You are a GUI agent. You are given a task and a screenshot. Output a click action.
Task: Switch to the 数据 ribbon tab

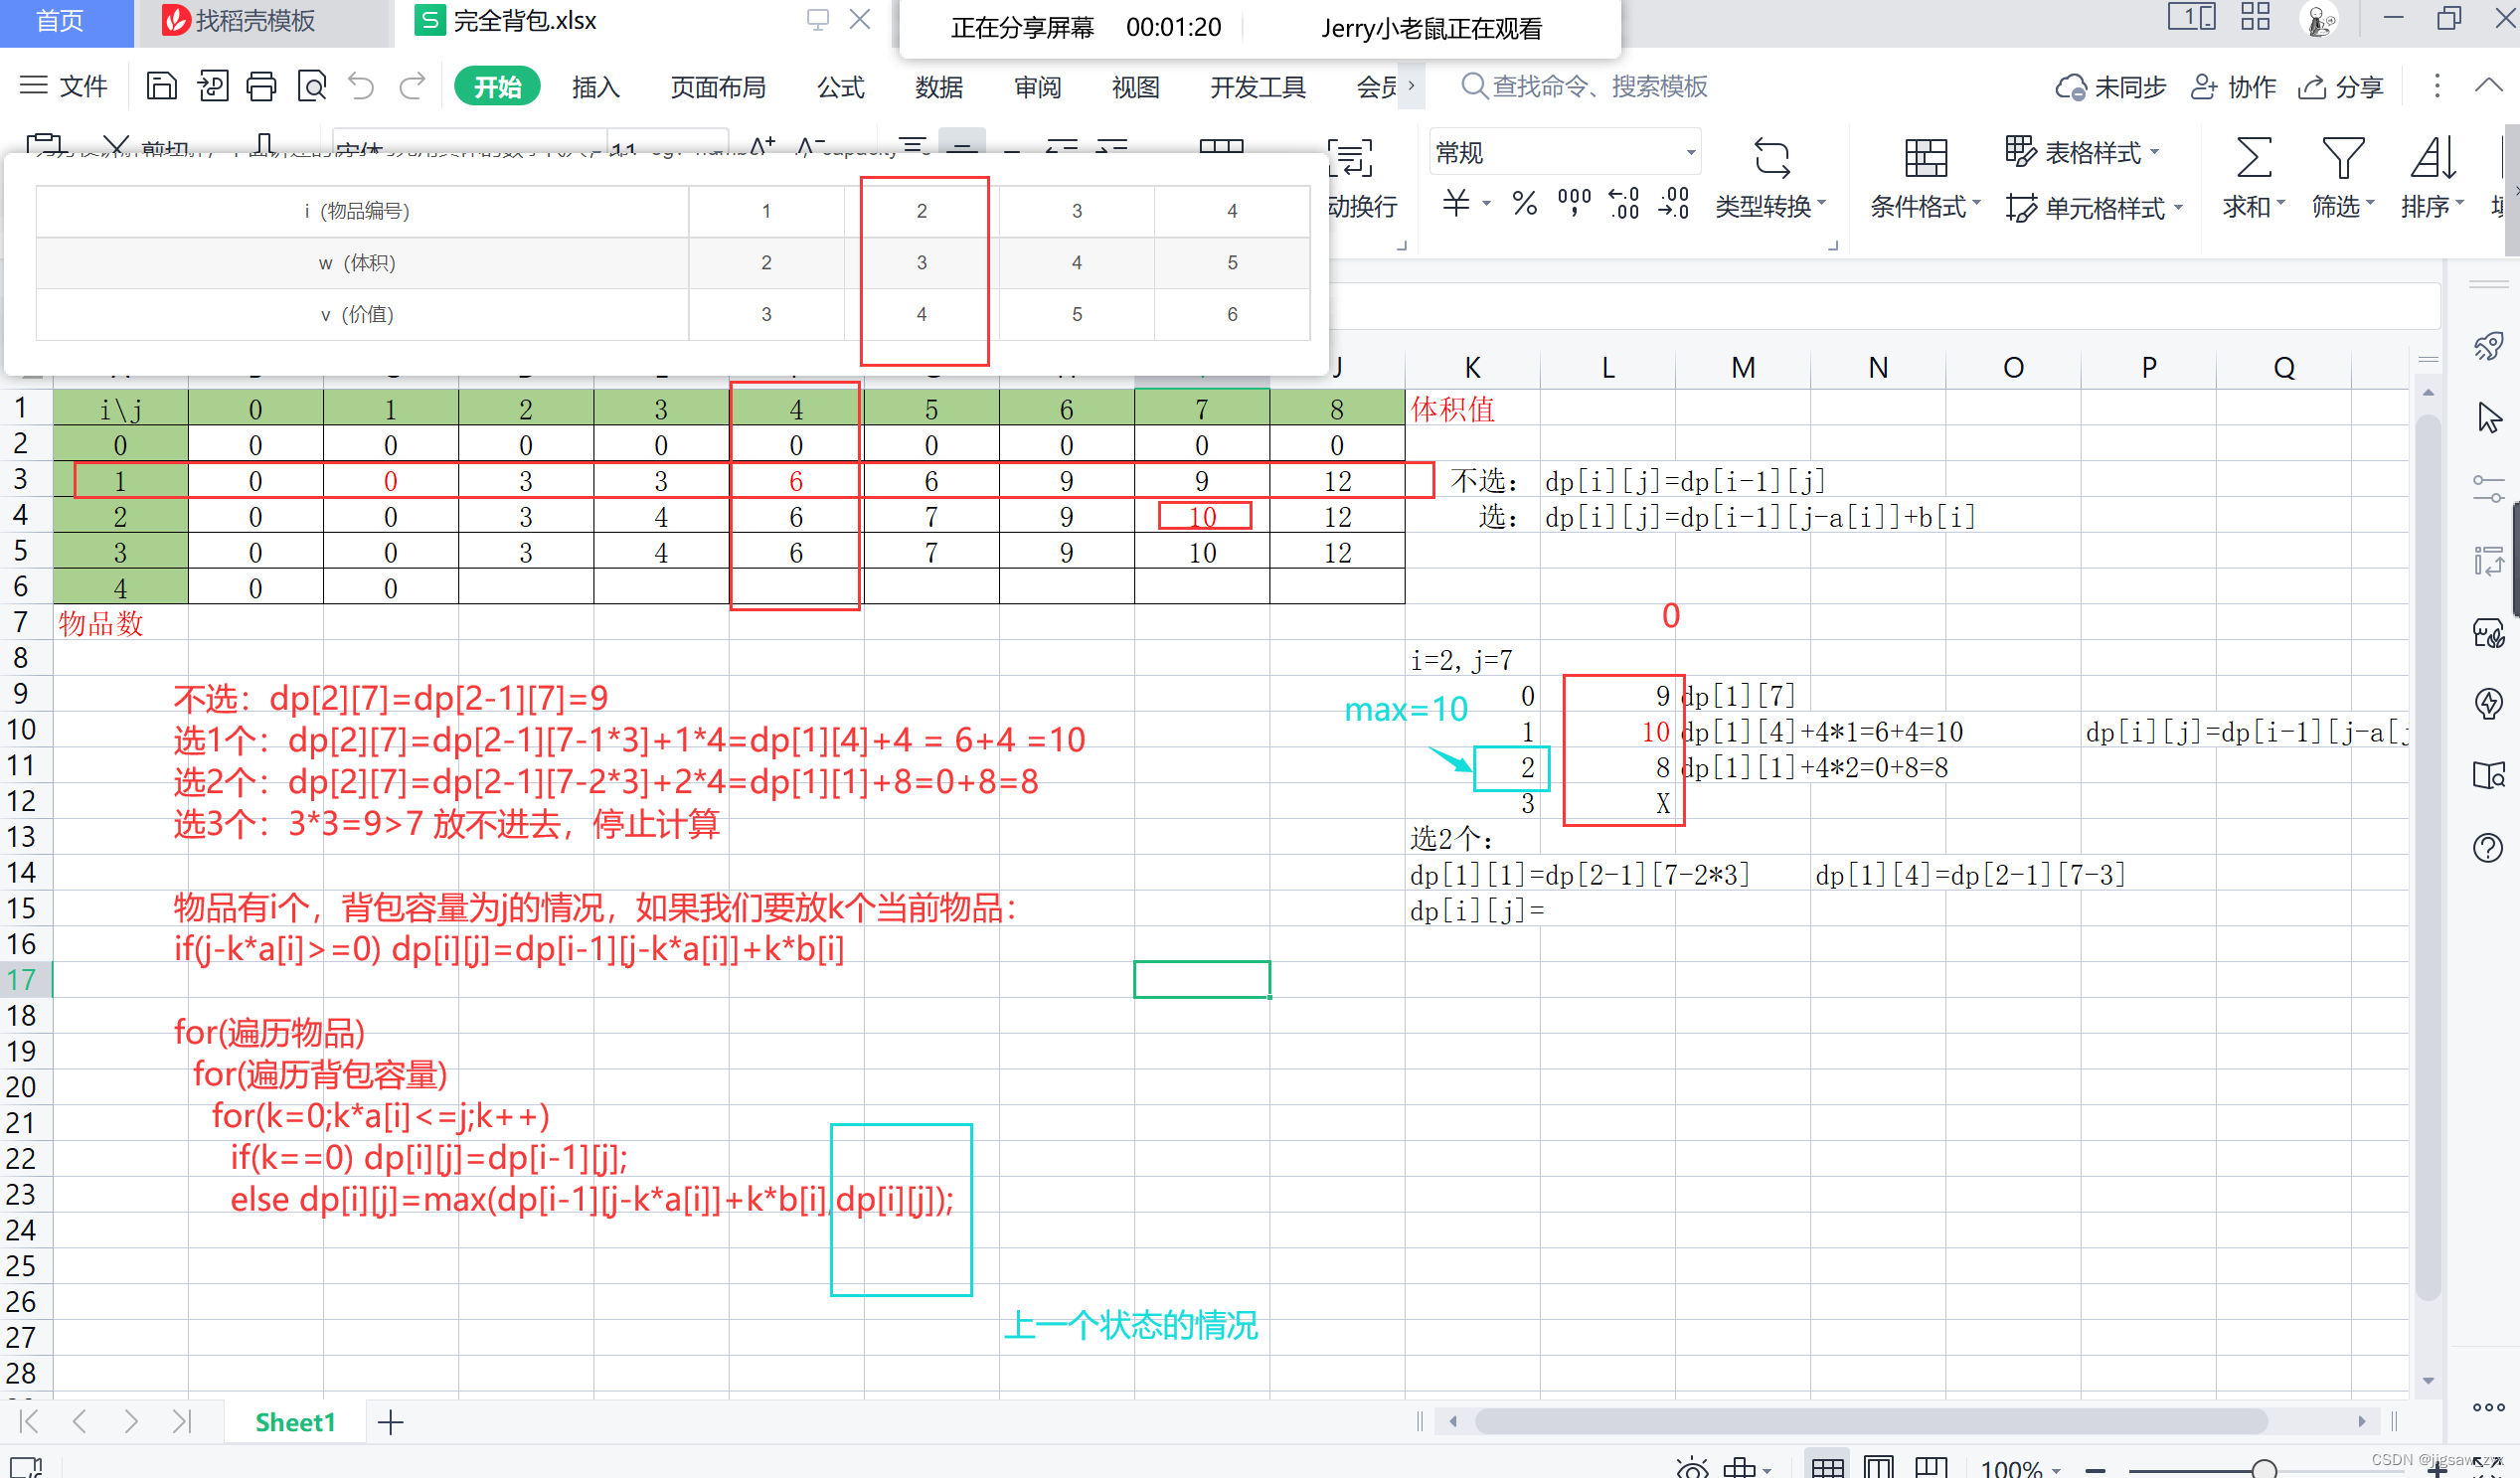tap(938, 87)
